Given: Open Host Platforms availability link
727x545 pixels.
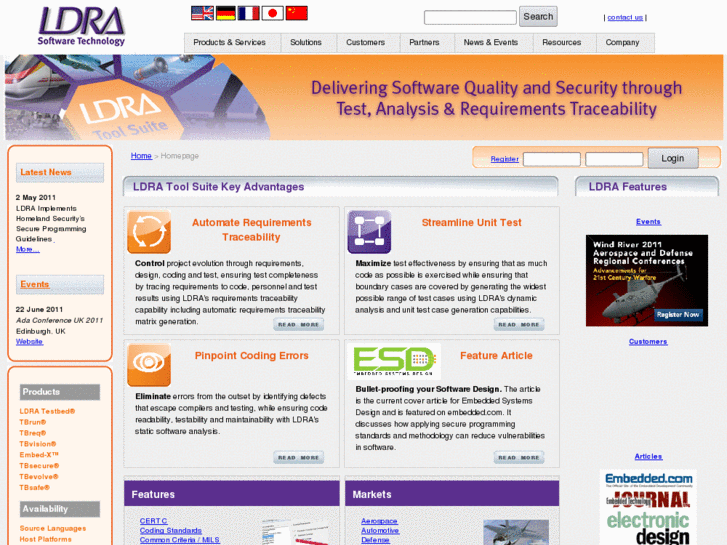Looking at the screenshot, I should pyautogui.click(x=45, y=539).
